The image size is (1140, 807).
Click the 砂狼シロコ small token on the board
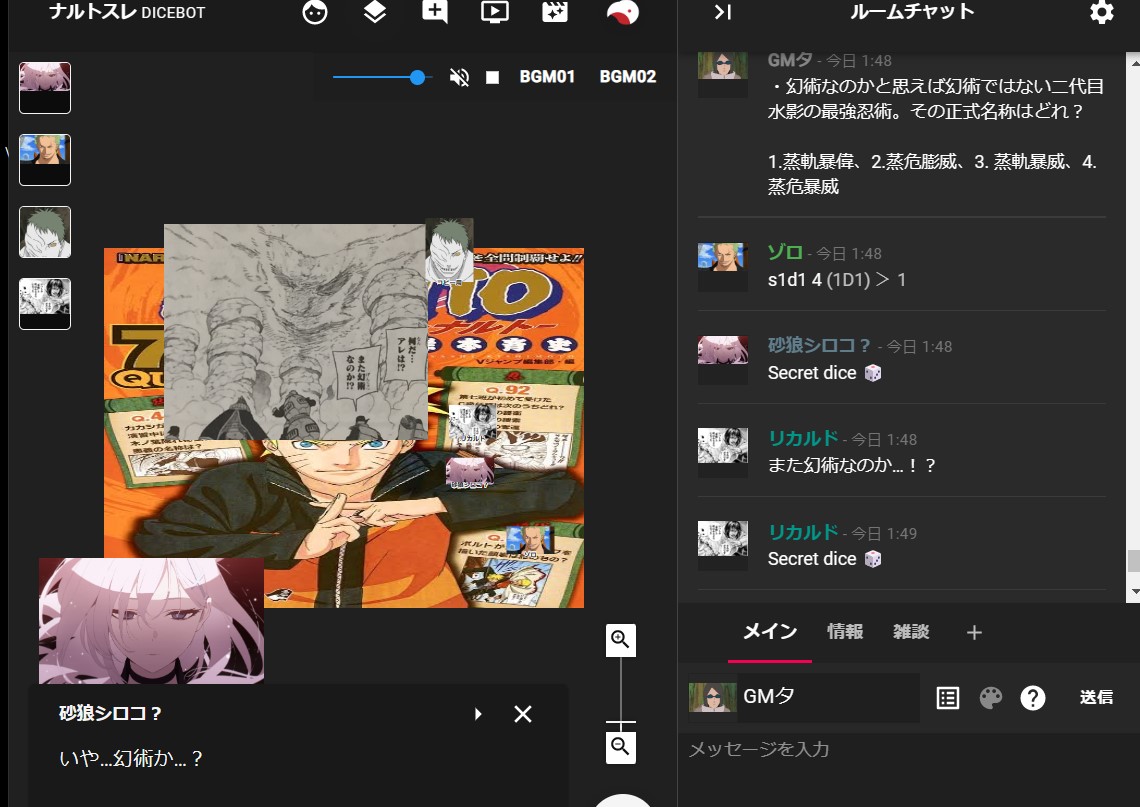(470, 473)
